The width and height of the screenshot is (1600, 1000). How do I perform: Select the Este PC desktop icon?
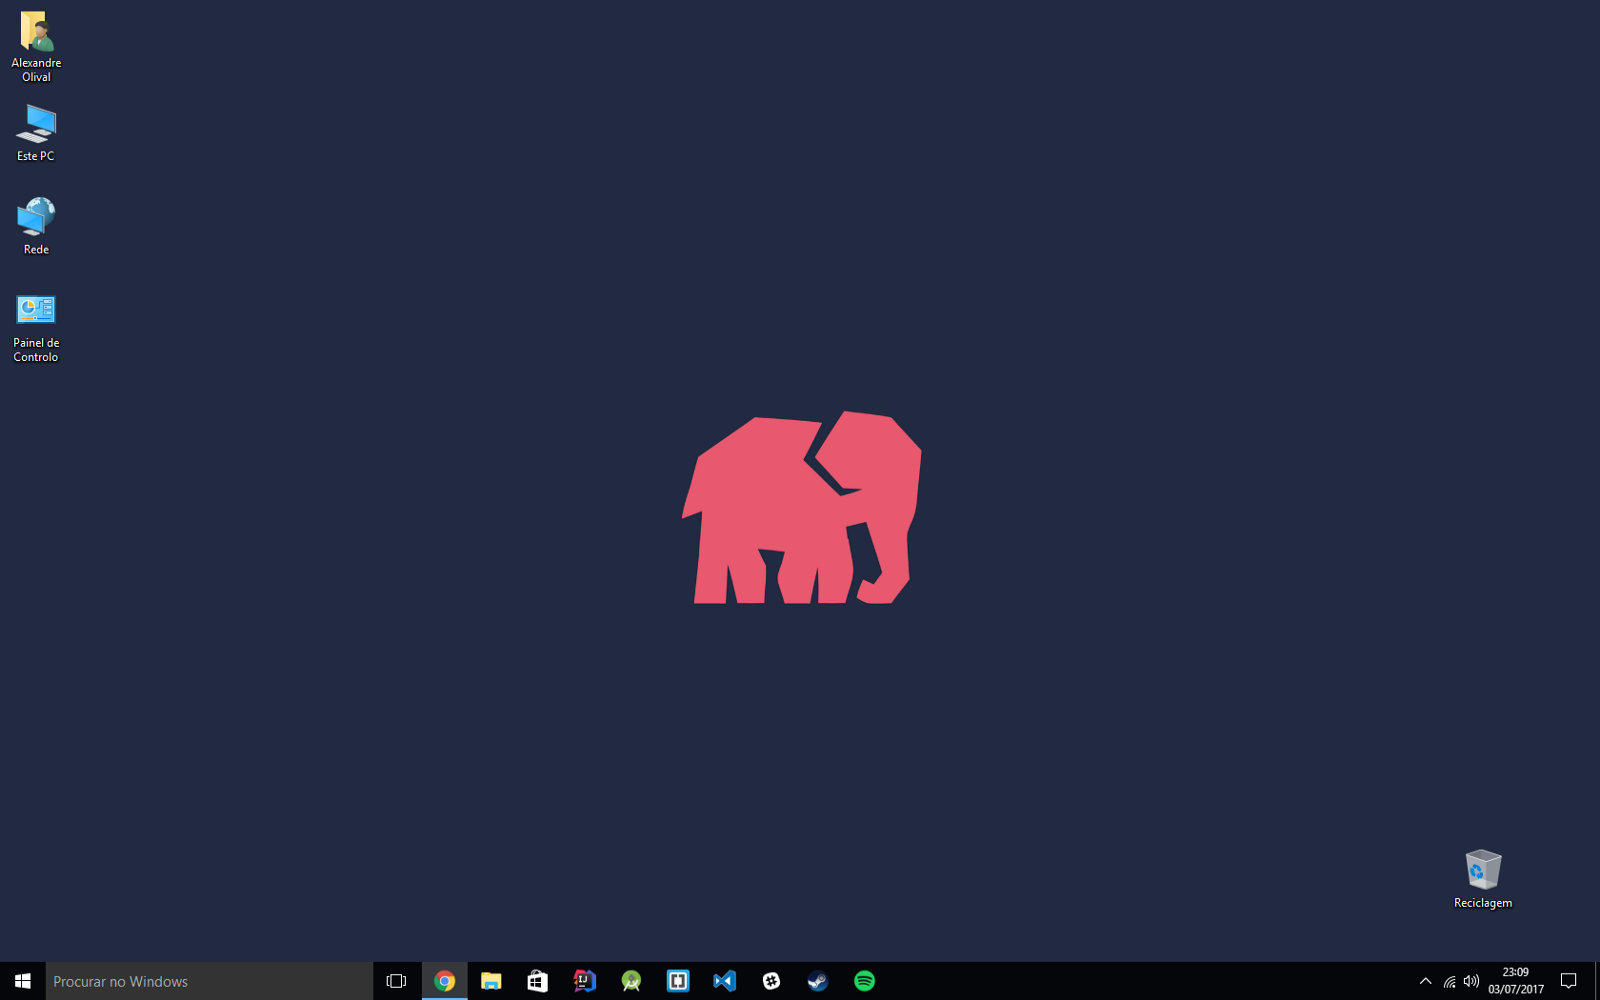point(36,133)
